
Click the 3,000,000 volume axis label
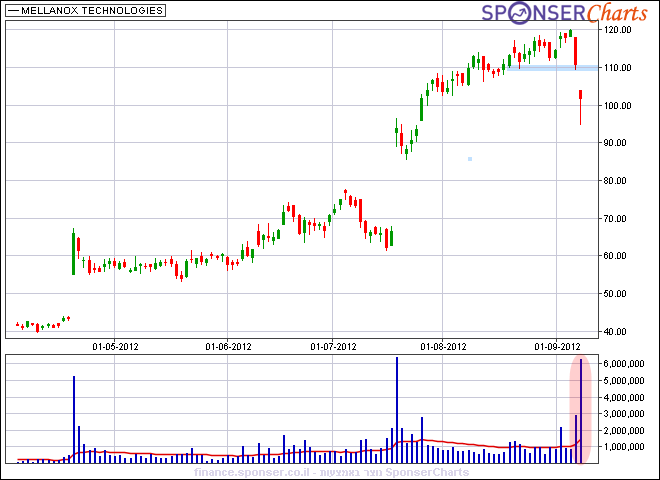[624, 414]
